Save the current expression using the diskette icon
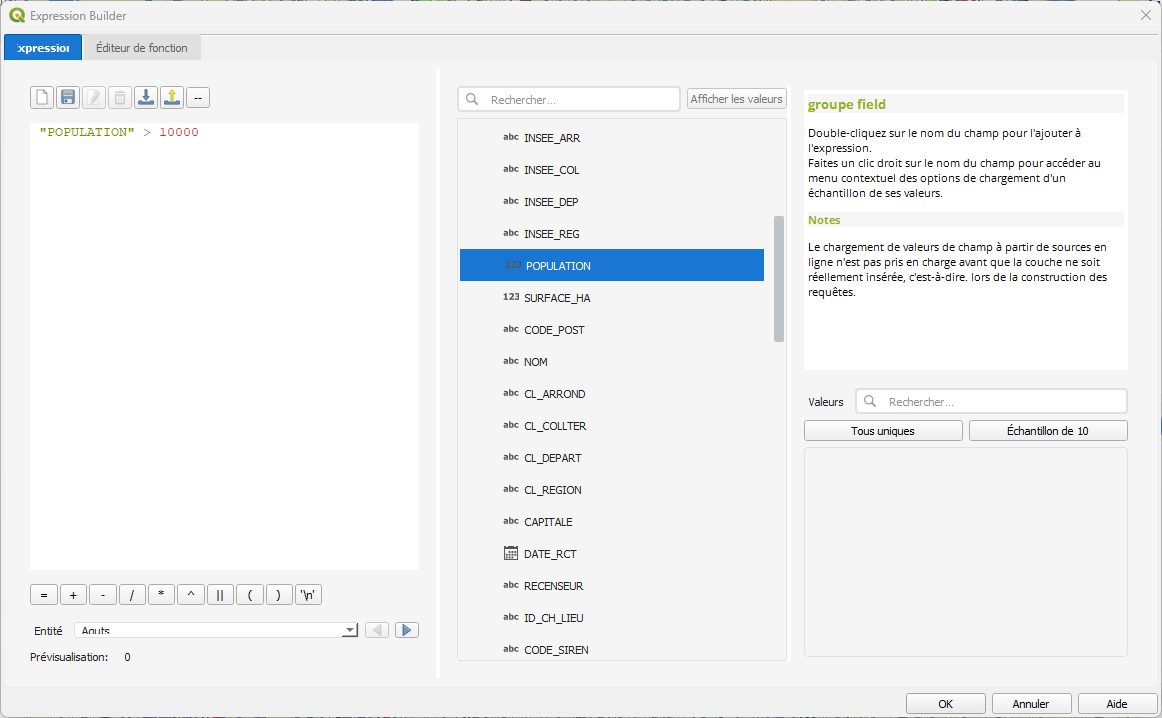The image size is (1162, 718). click(68, 97)
